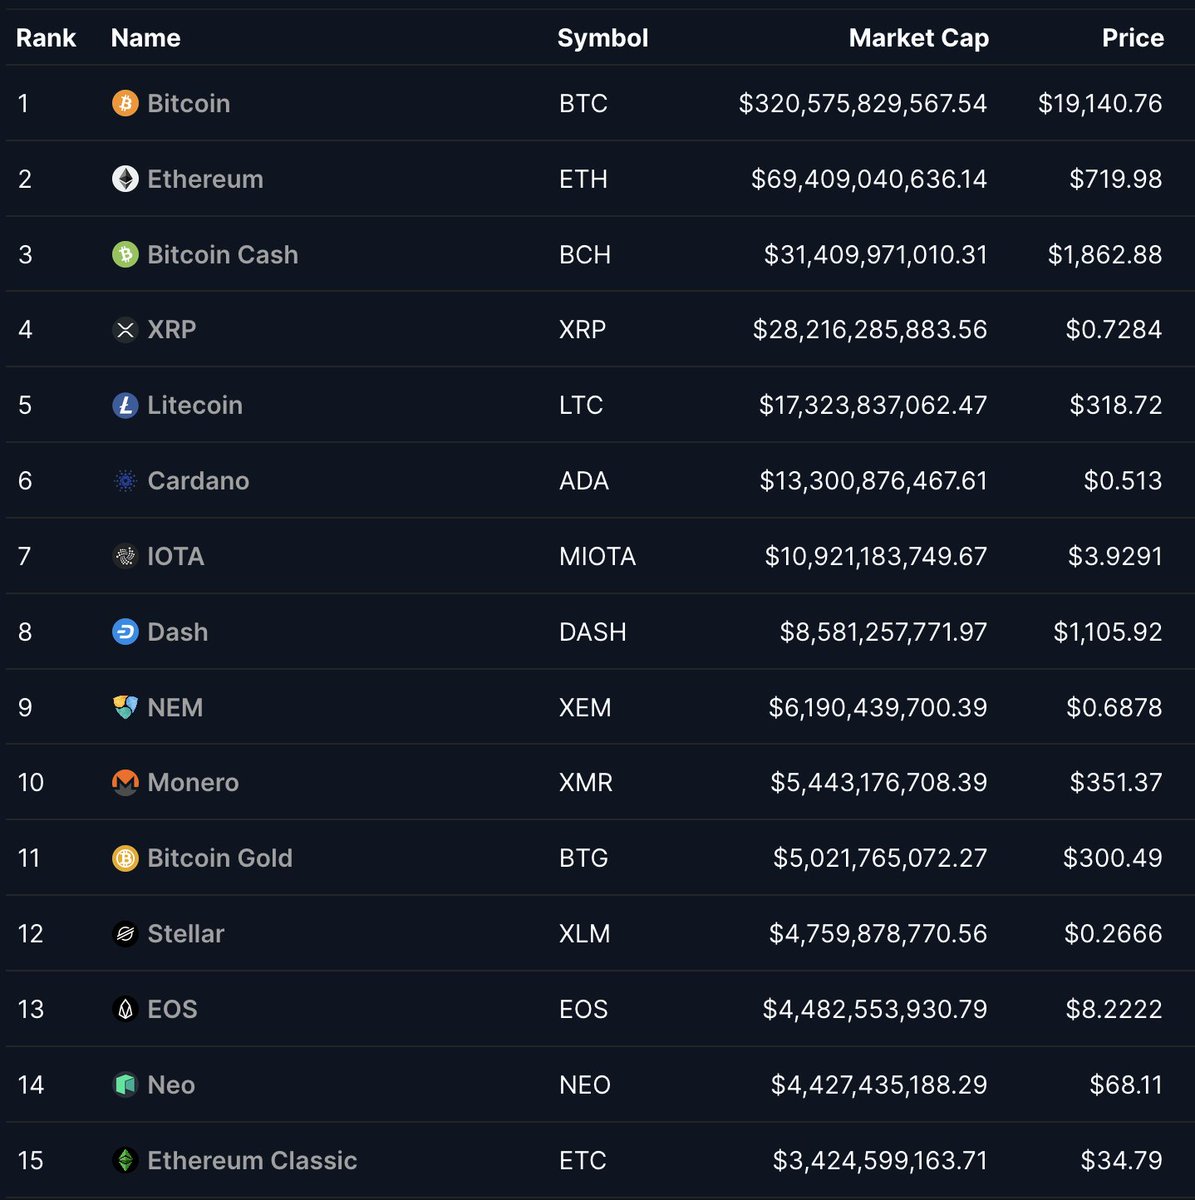Click the price $0.7284
Screen dimensions: 1195x1200
[x=1114, y=330]
